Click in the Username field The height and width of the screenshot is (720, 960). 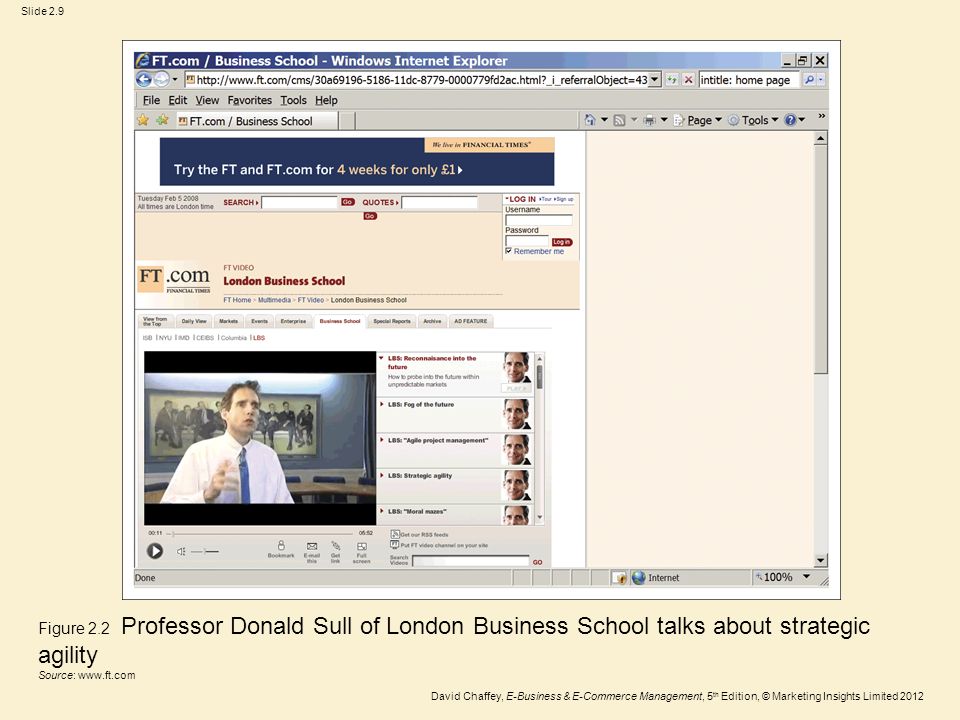coord(539,219)
